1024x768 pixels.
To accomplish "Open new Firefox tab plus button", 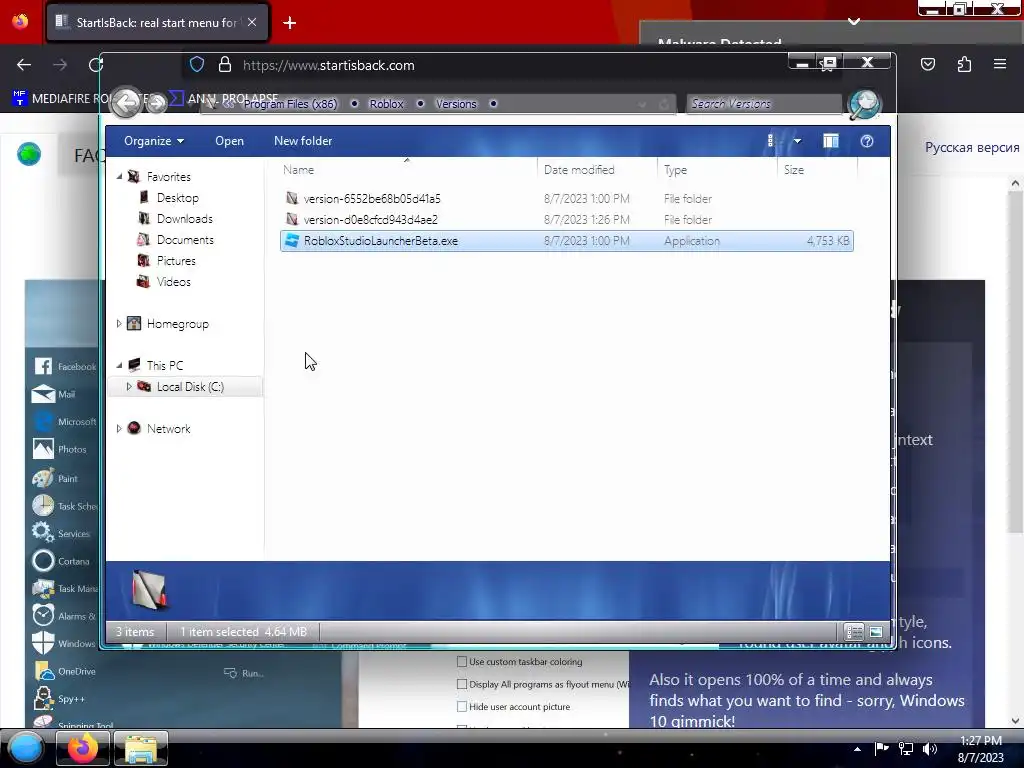I will [289, 23].
